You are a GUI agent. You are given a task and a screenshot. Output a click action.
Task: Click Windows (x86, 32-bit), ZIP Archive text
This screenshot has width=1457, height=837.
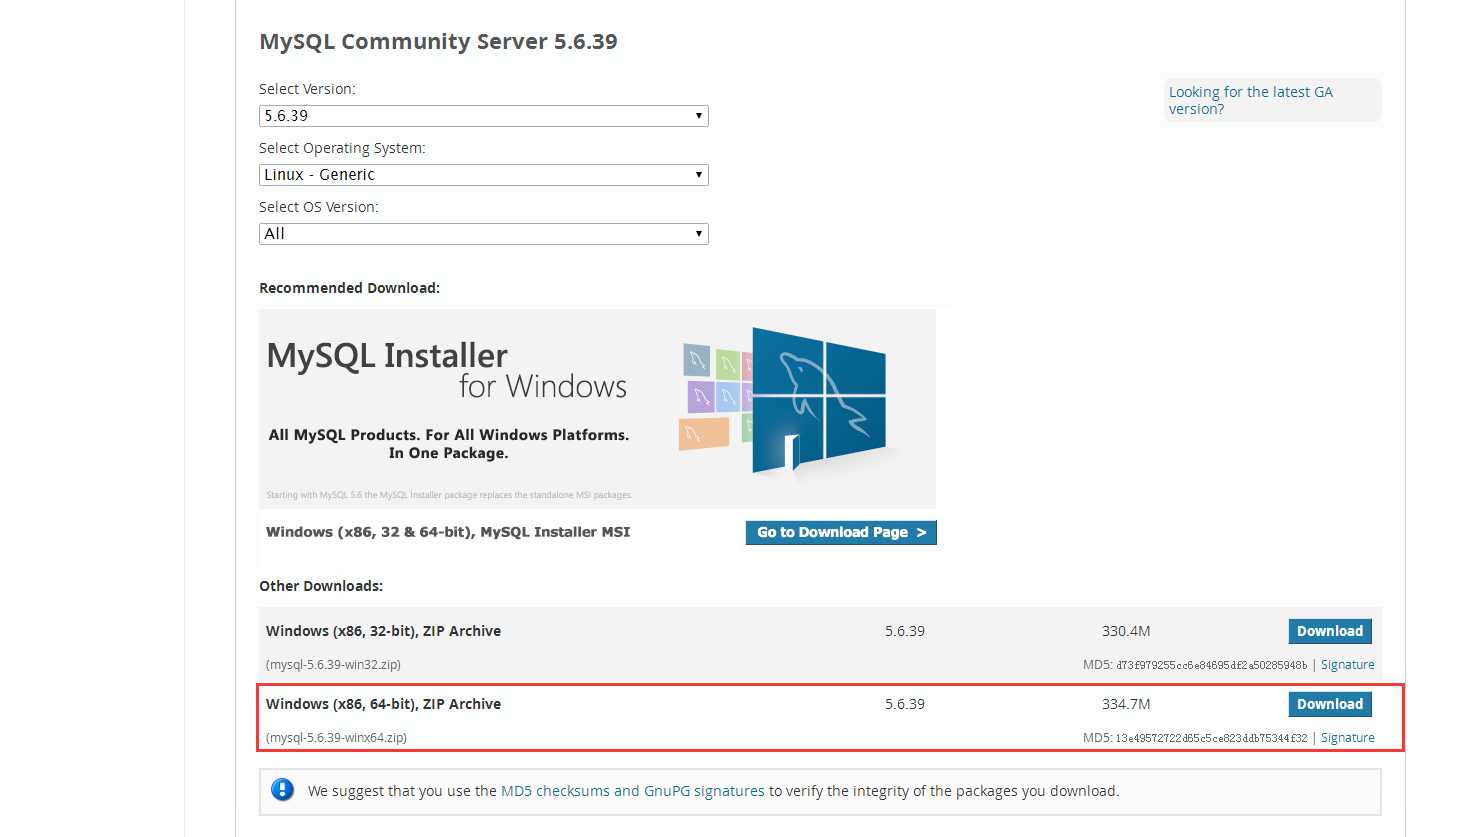click(x=383, y=631)
